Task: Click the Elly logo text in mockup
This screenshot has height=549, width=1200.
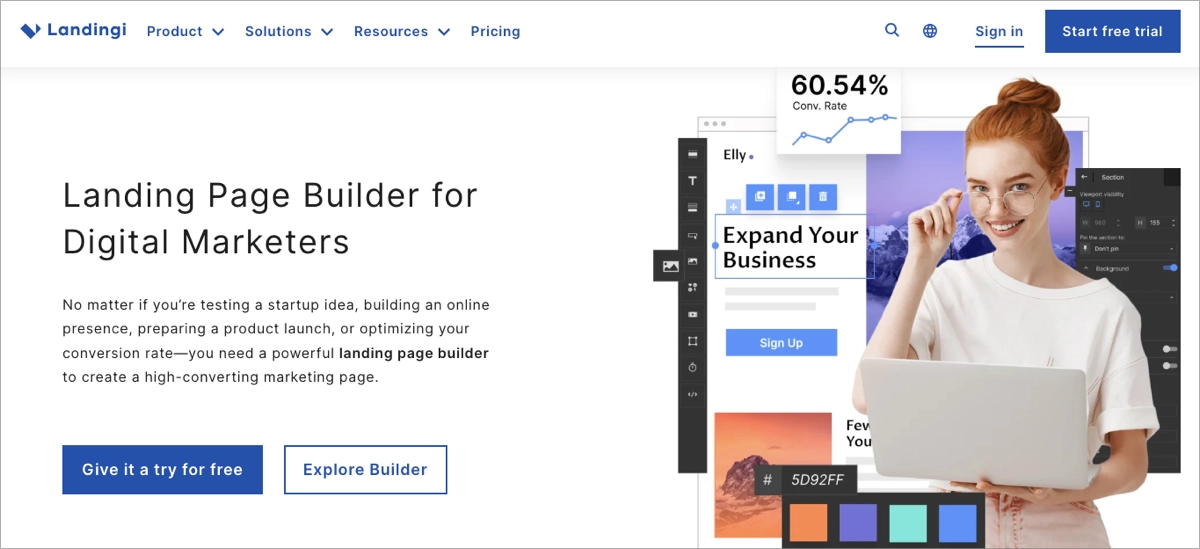Action: coord(737,155)
